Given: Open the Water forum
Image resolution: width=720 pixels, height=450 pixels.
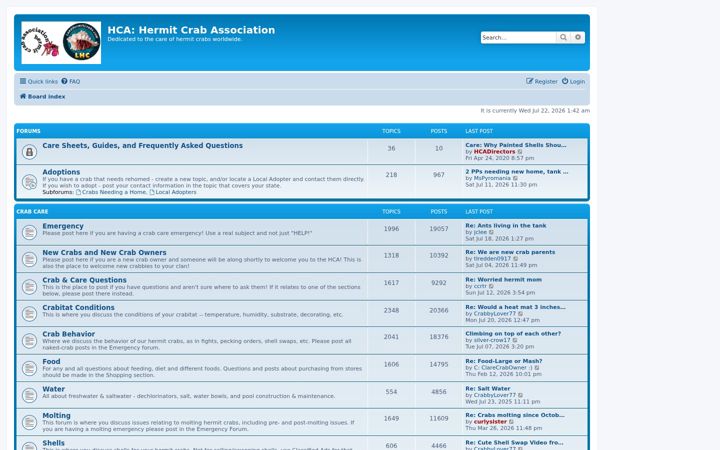Looking at the screenshot, I should click(x=54, y=389).
